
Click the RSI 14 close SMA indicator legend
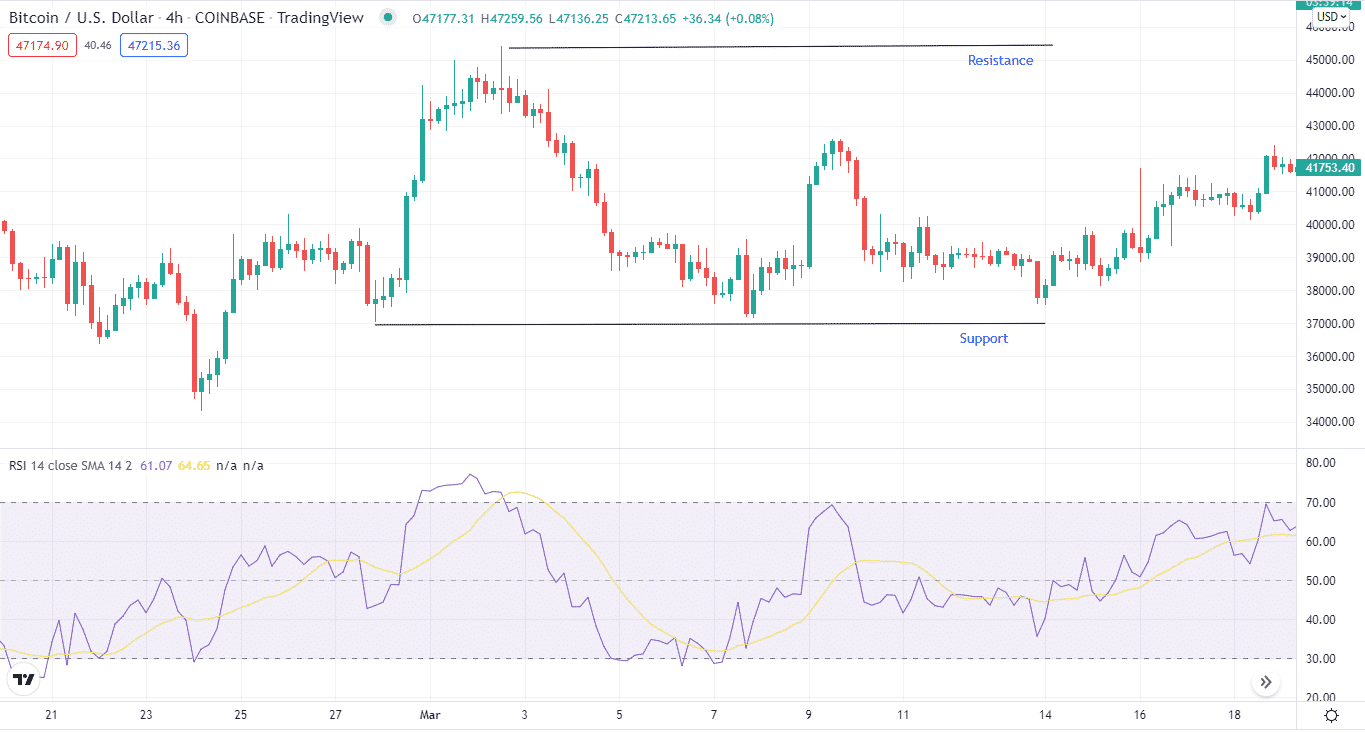coord(70,465)
